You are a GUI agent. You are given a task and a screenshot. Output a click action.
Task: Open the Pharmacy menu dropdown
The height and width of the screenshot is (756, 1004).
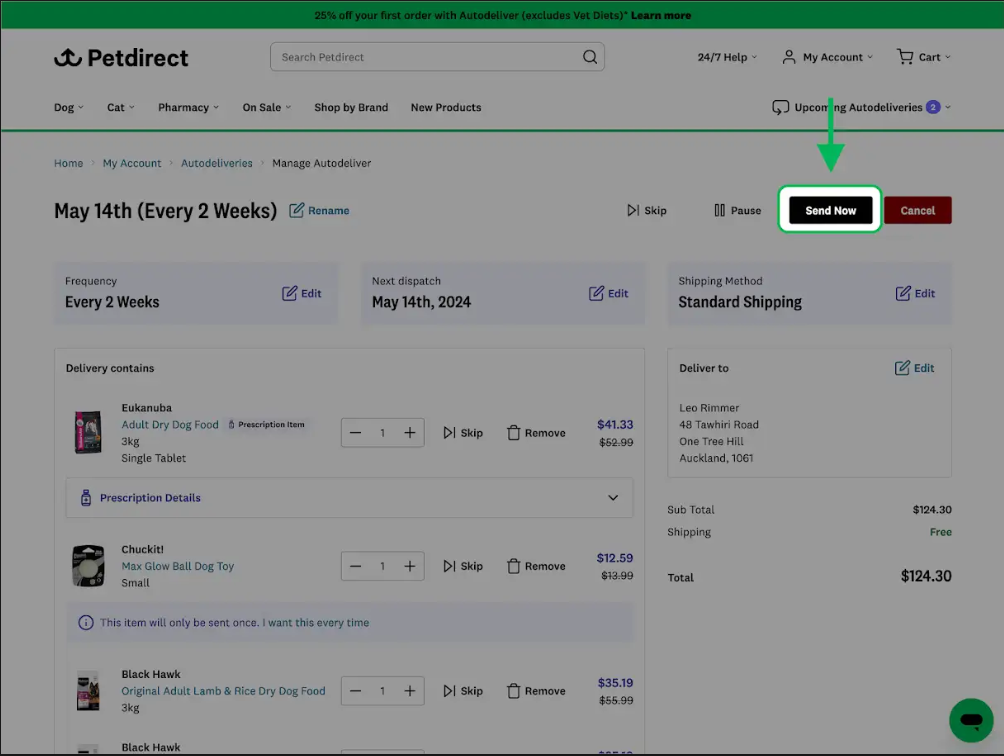(x=189, y=108)
